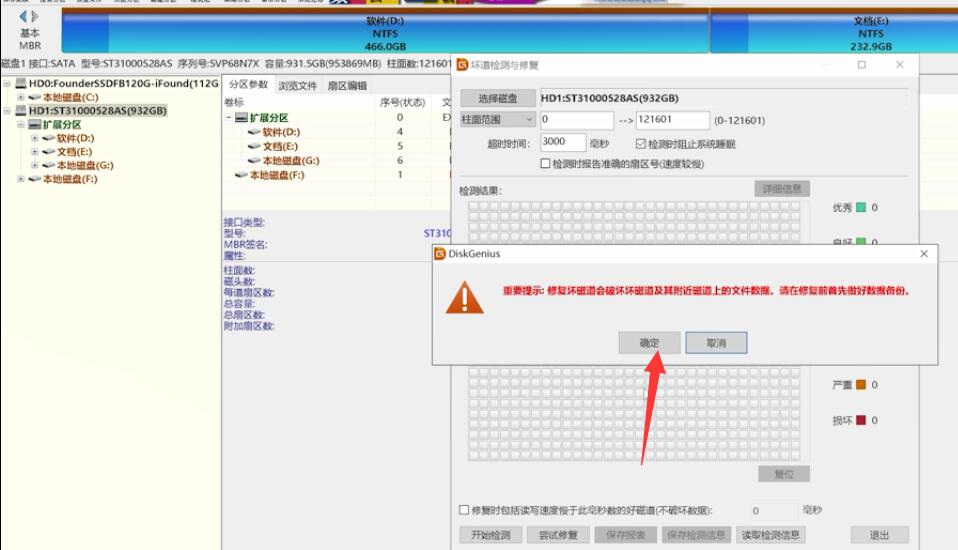958x550 pixels.
Task: Click the orange warning triangle icon
Action: tap(465, 298)
